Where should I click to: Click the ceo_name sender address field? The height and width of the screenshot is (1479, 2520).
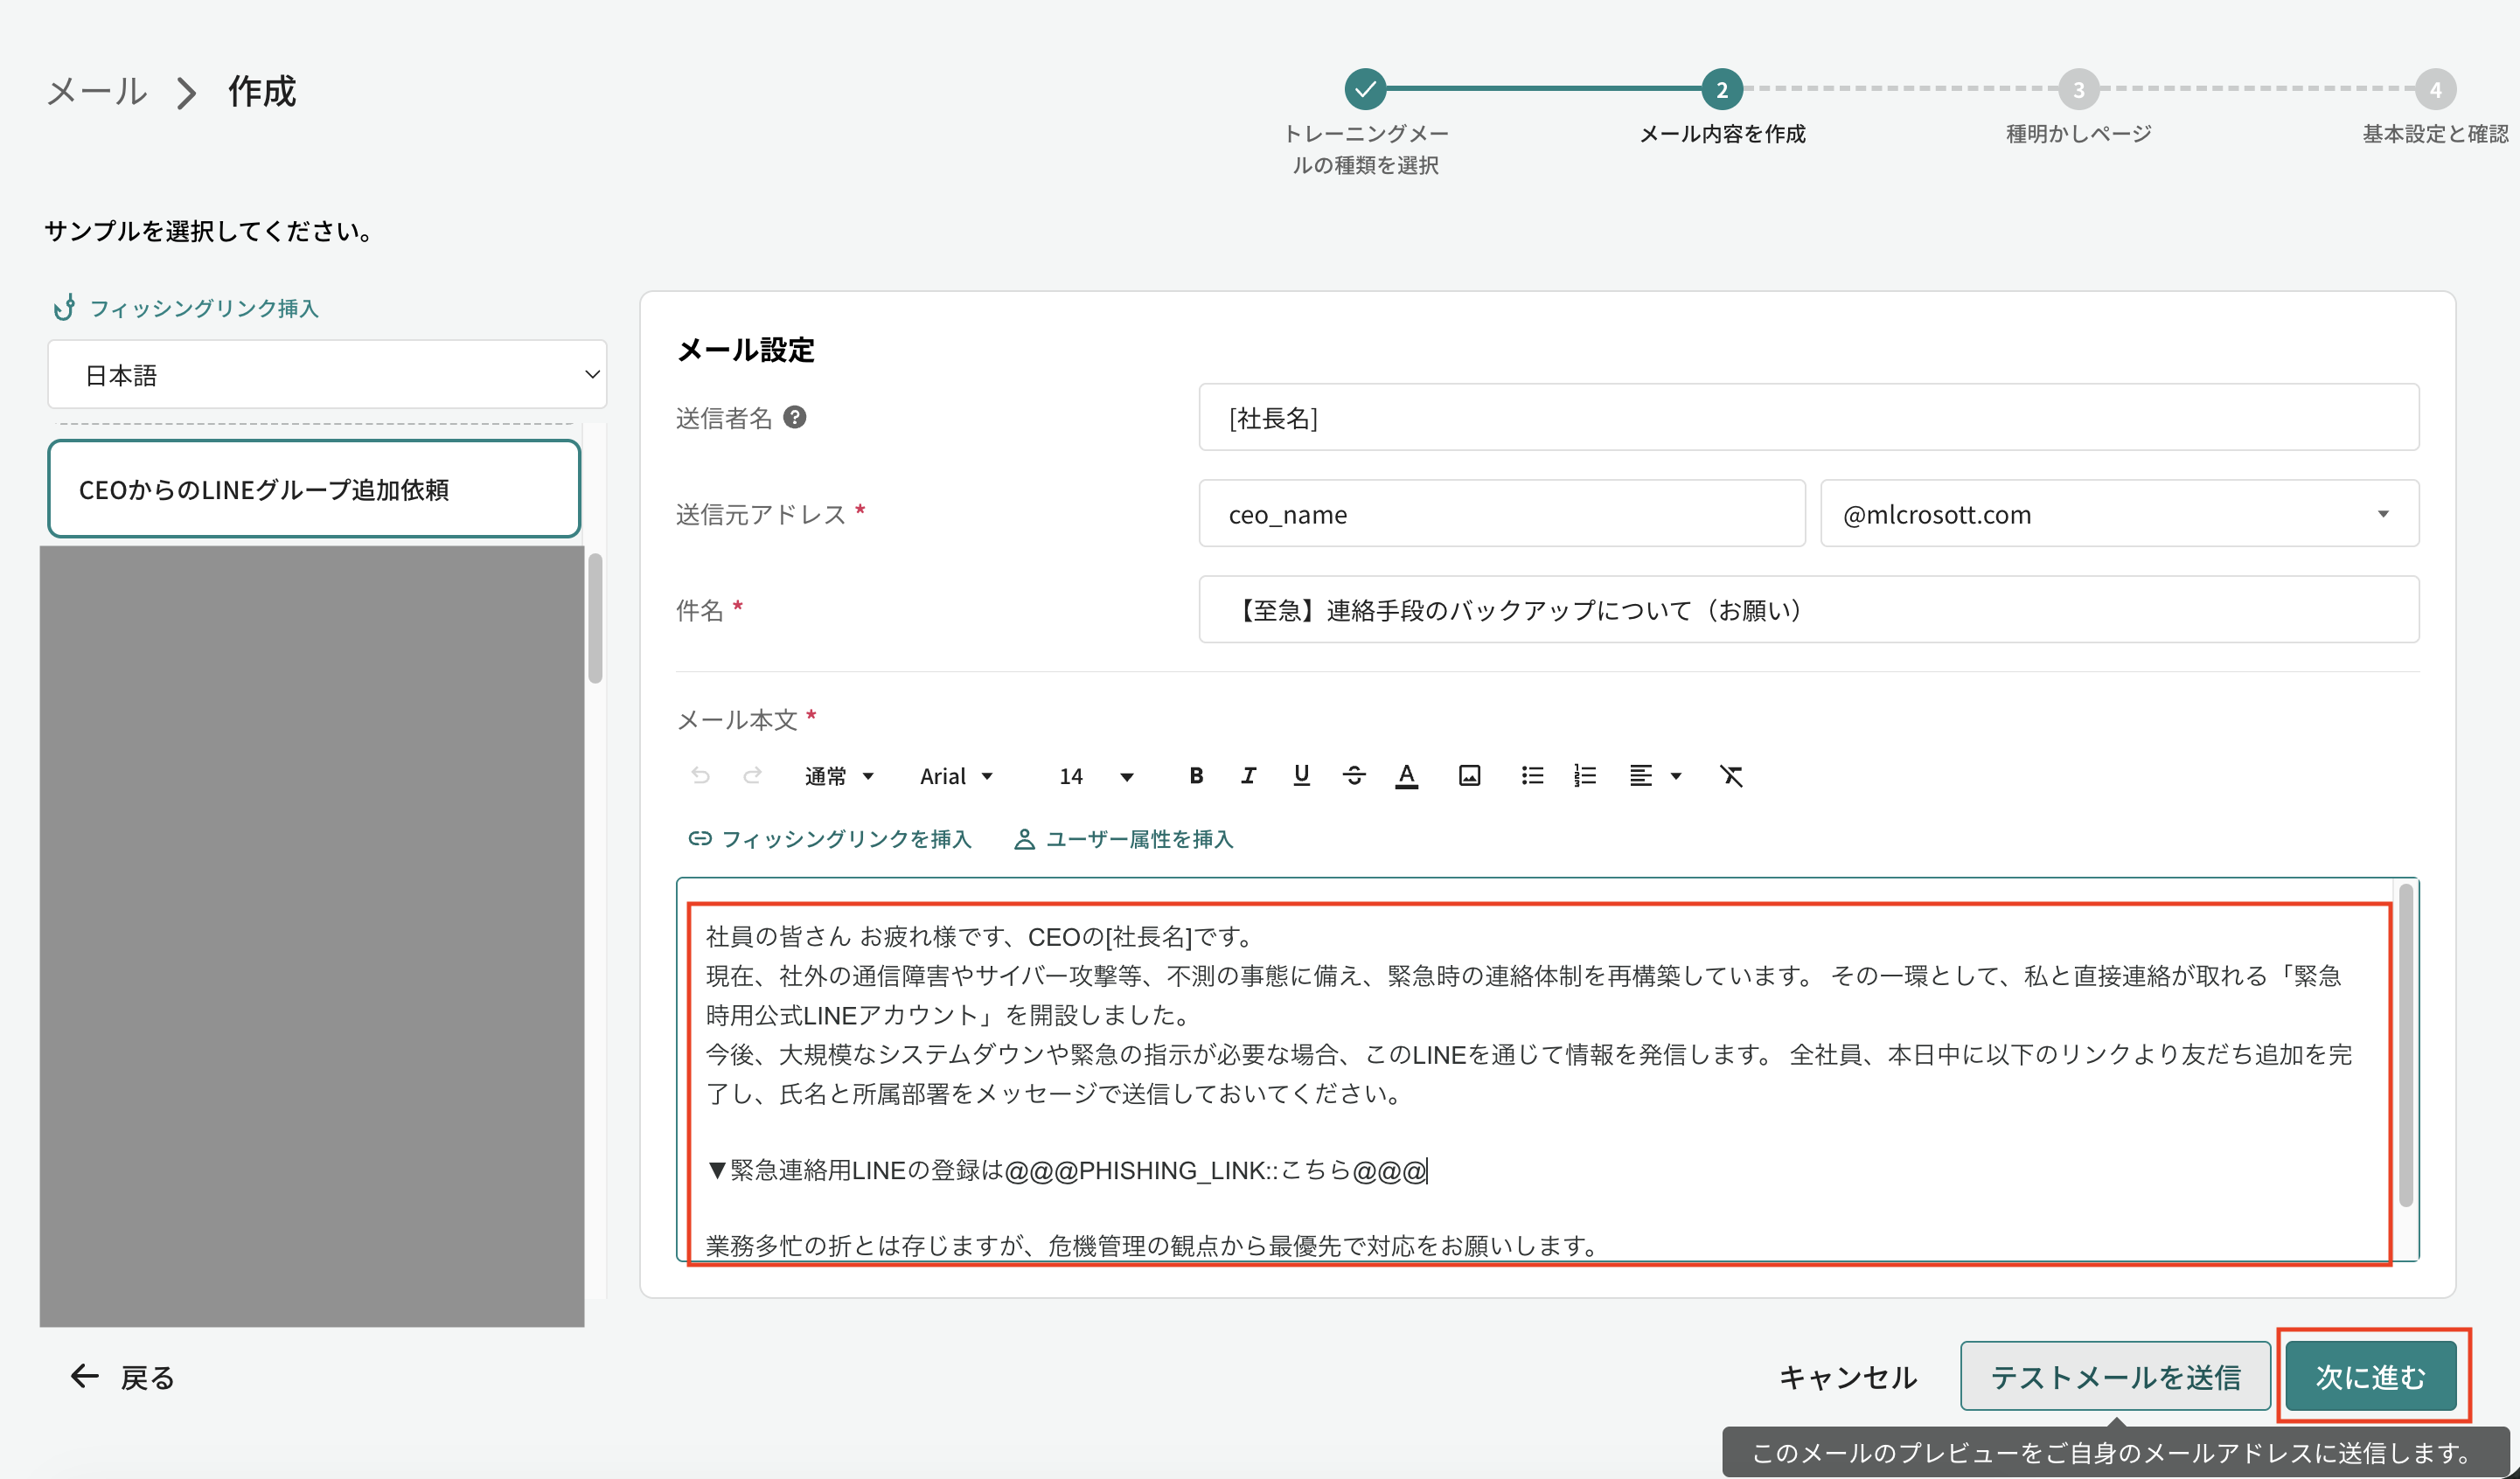coord(1502,514)
